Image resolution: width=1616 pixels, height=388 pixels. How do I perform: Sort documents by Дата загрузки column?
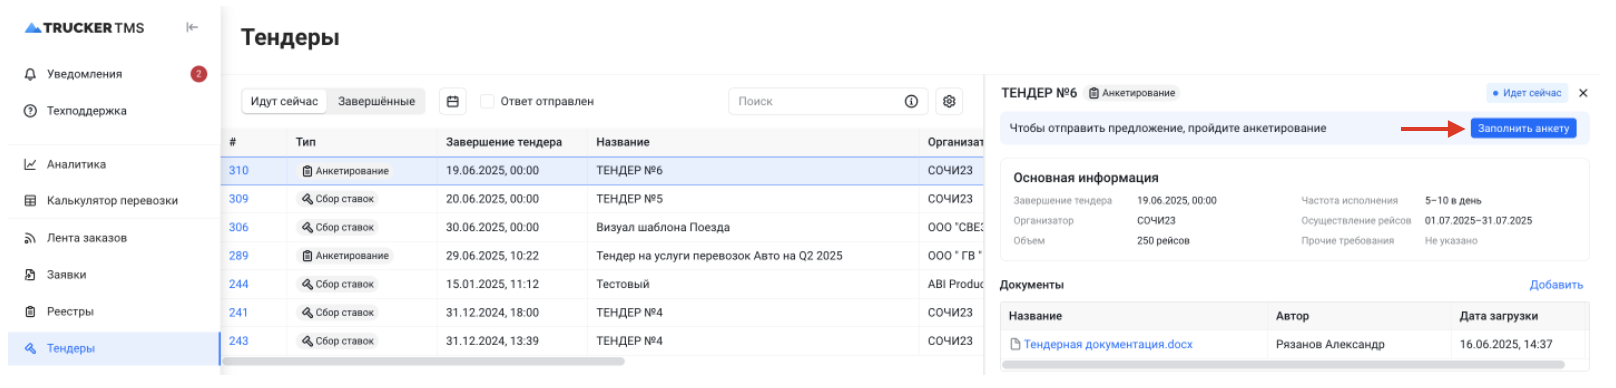click(1498, 316)
